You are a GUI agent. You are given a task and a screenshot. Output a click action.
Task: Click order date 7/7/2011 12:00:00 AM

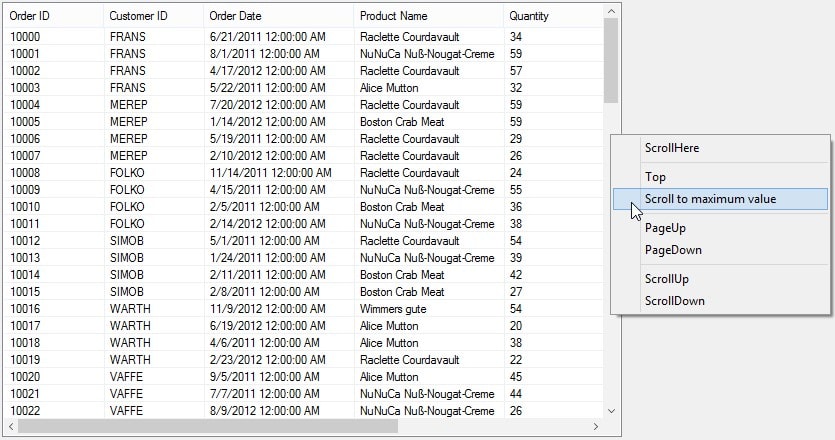[279, 394]
